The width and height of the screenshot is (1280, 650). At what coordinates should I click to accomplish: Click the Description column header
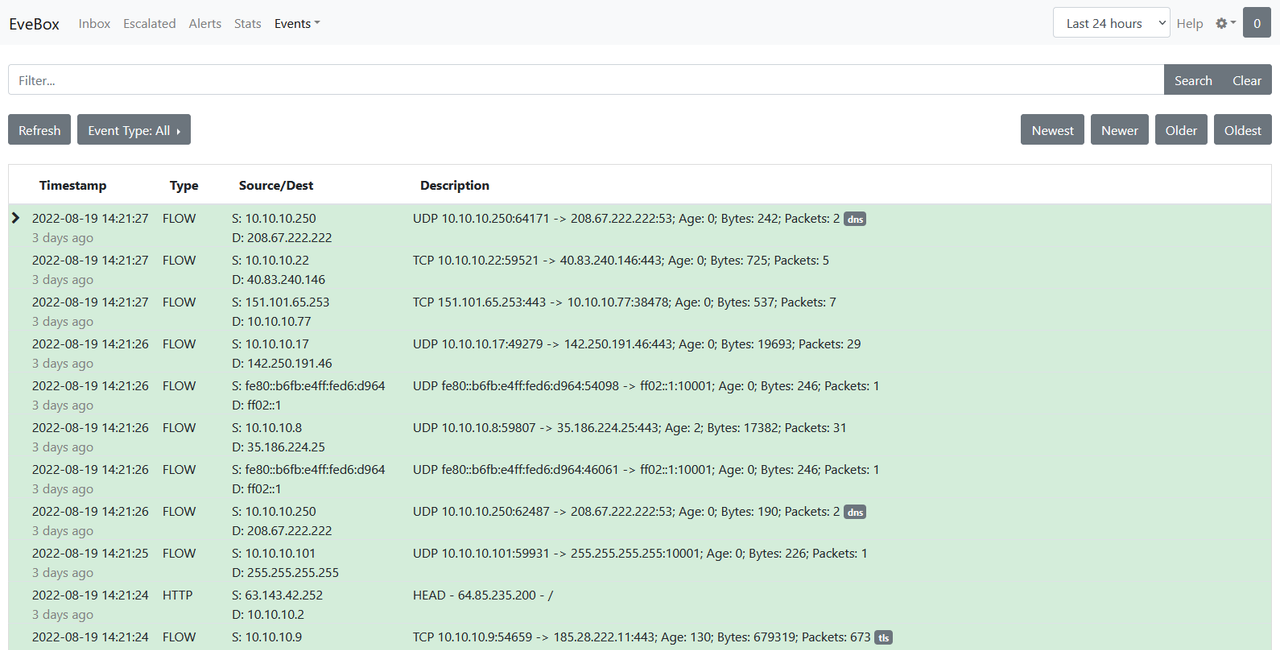coord(455,185)
